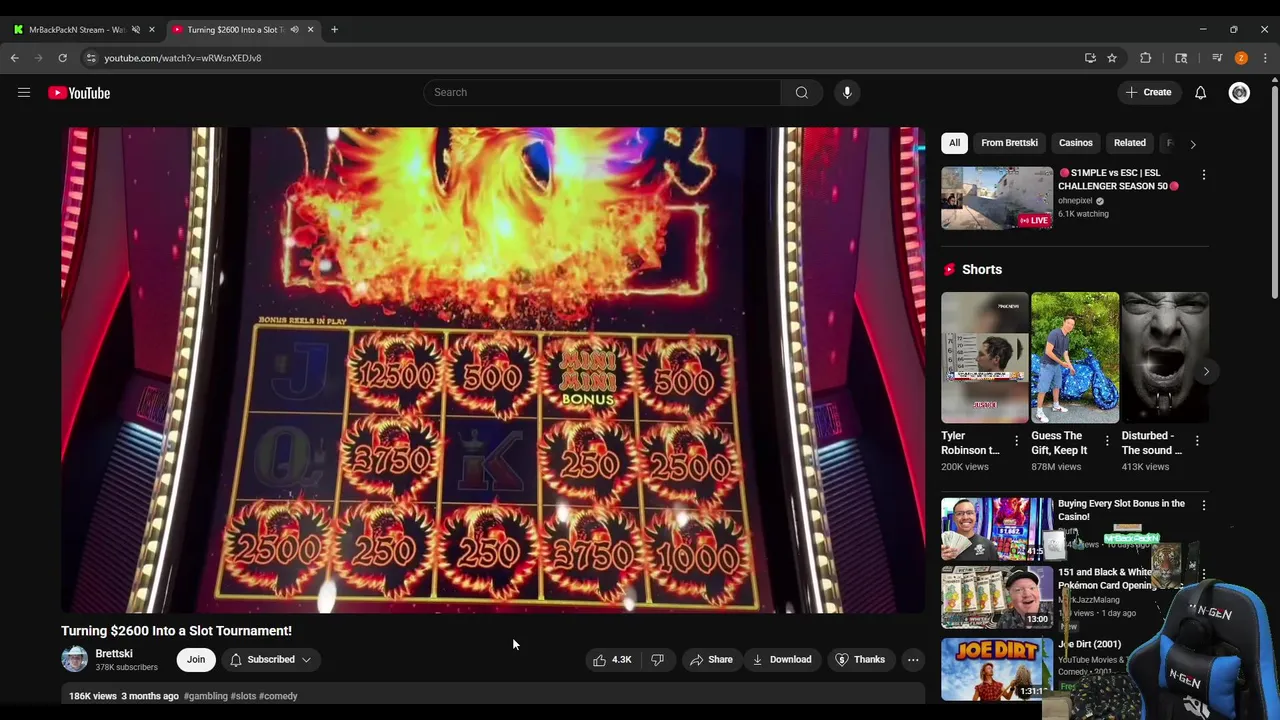Viewport: 1280px width, 720px height.
Task: Select the All filter chip
Action: [x=955, y=143]
